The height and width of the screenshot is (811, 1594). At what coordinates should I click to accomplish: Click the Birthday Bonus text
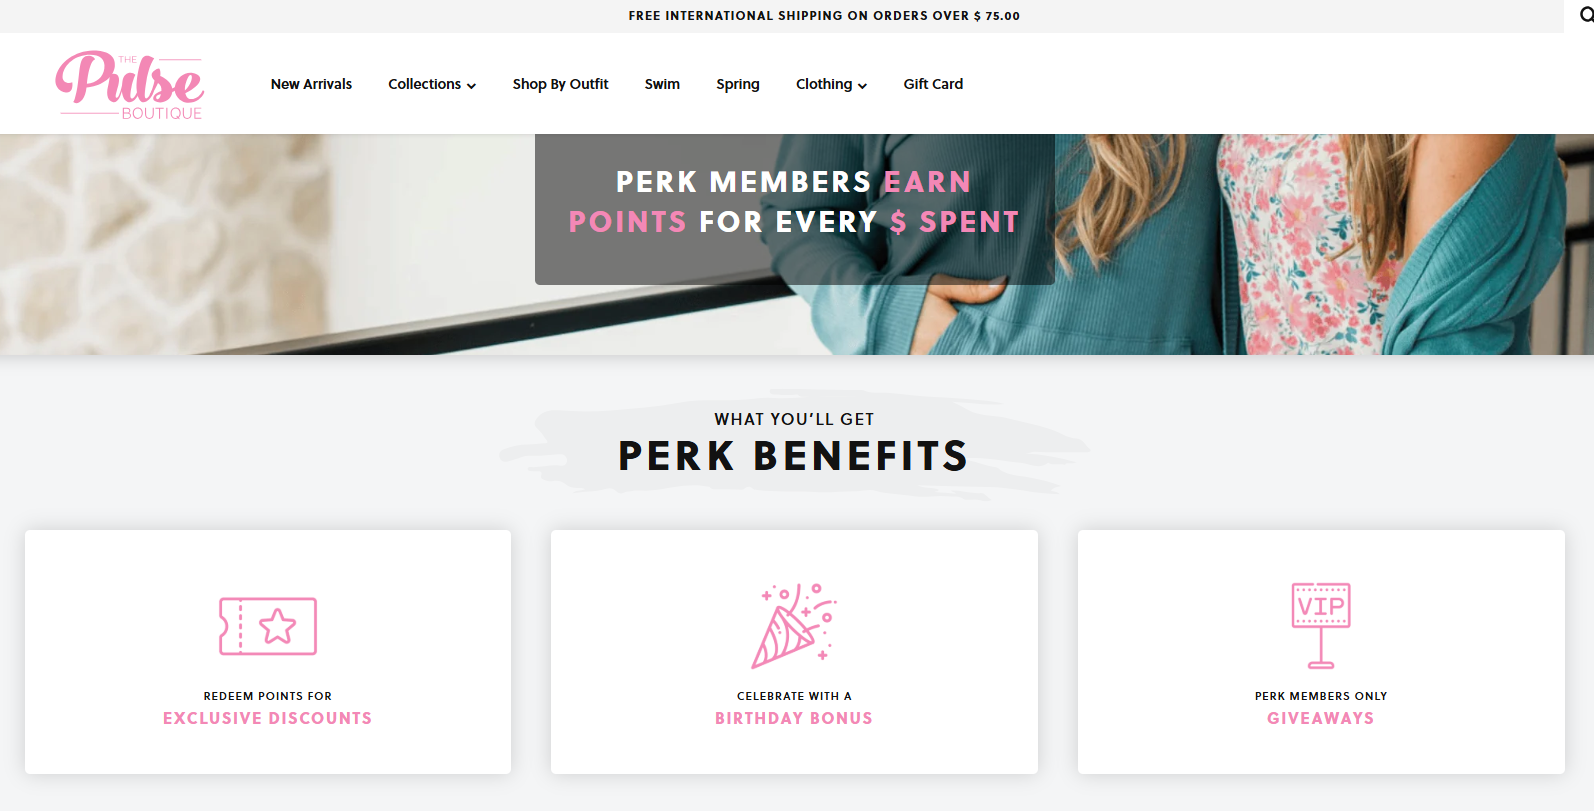point(794,718)
